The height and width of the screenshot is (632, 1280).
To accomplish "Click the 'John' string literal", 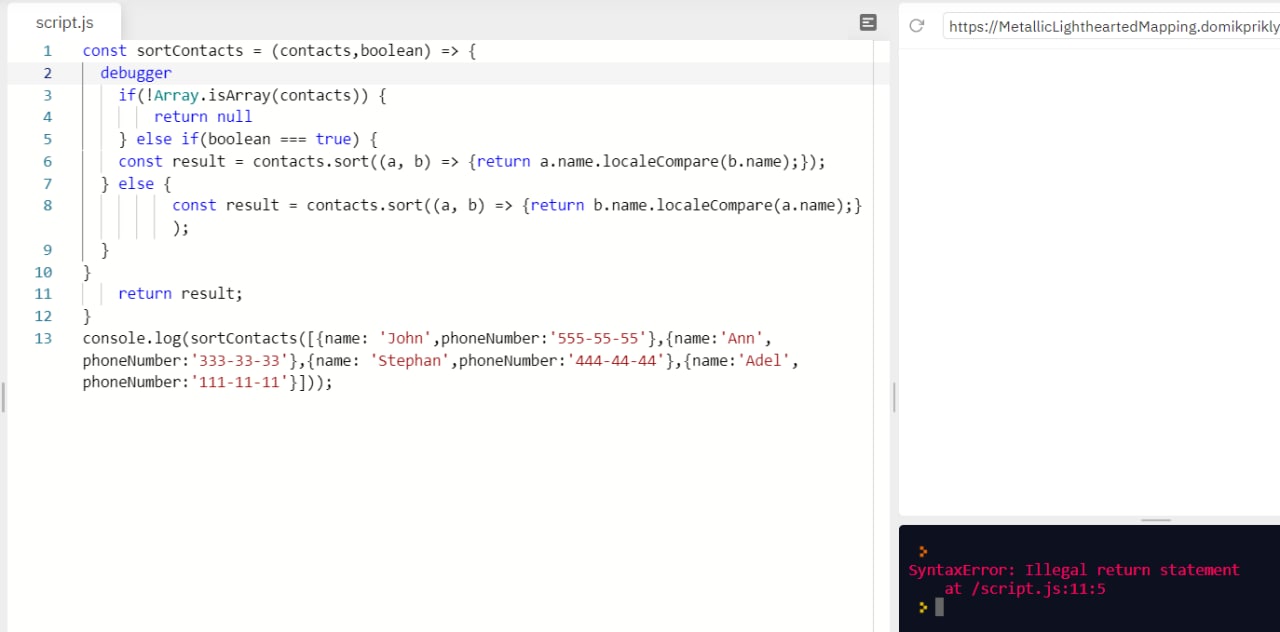I will (x=405, y=338).
